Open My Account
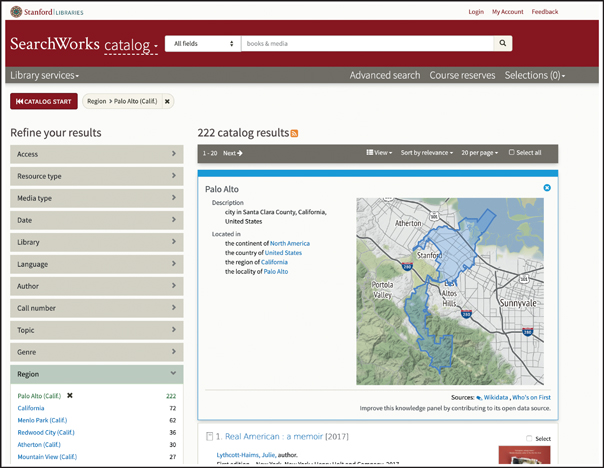 tap(507, 12)
